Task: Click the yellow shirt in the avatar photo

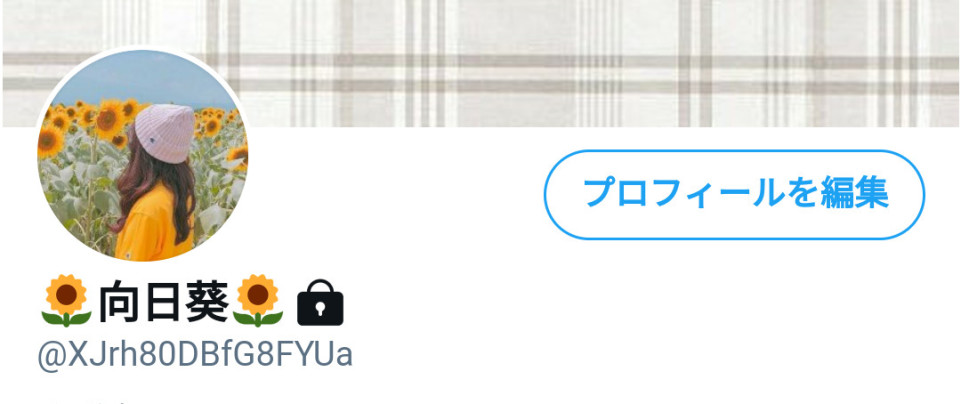Action: [x=153, y=226]
